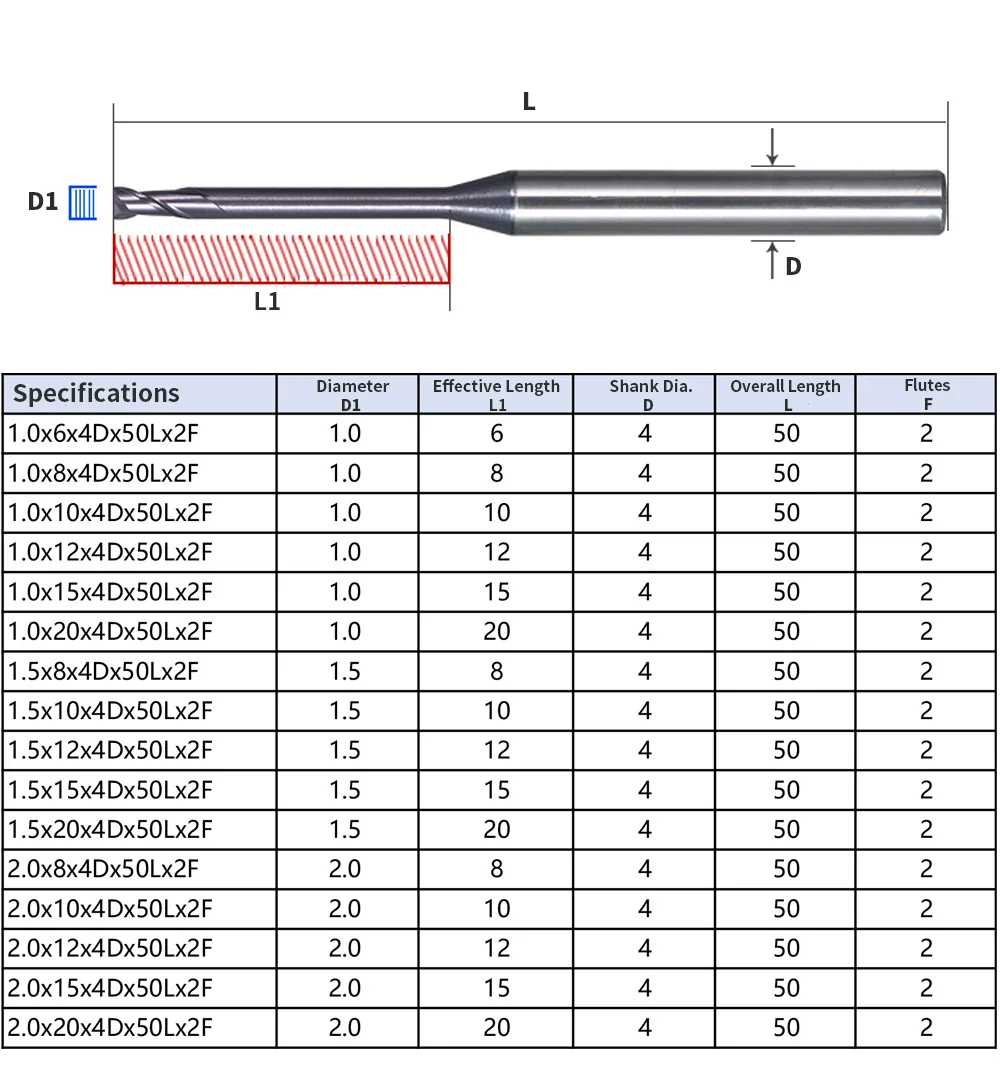
Task: Click the 1.0x10x4Dx50Lx2F specification
Action: pyautogui.click(x=110, y=513)
